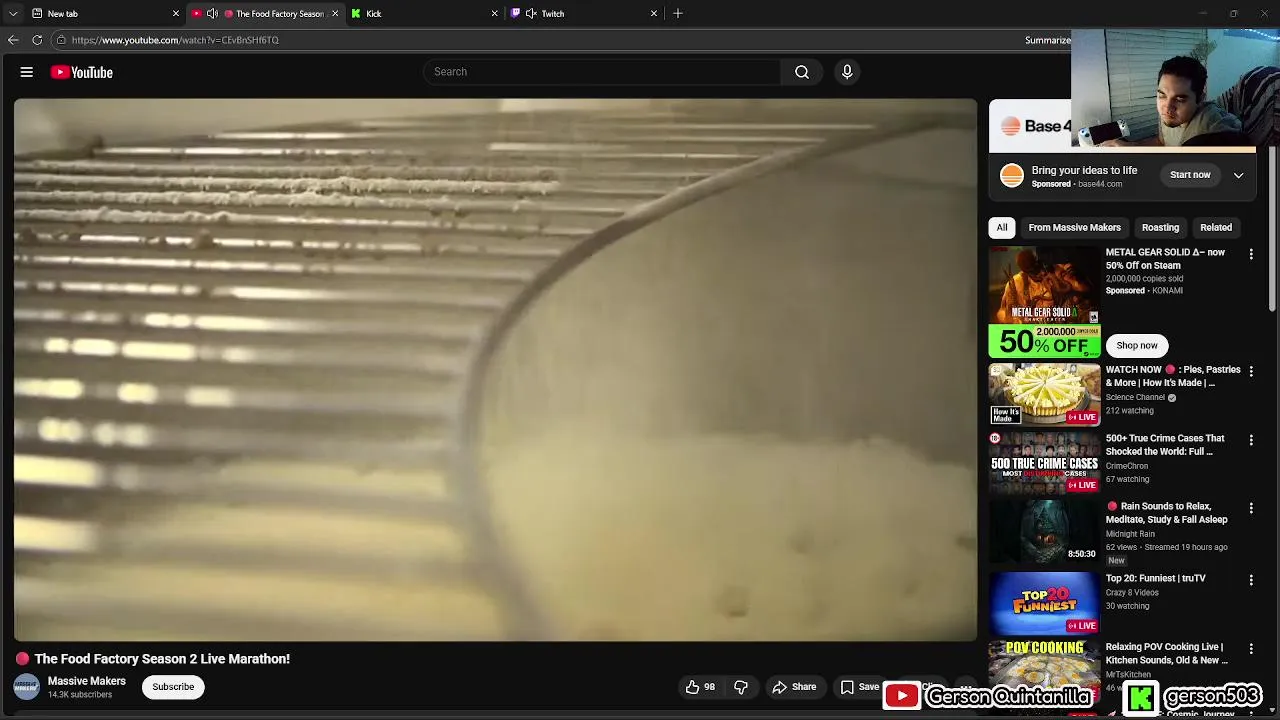Go to YouTube home via logo
1280x720 pixels.
tap(82, 72)
